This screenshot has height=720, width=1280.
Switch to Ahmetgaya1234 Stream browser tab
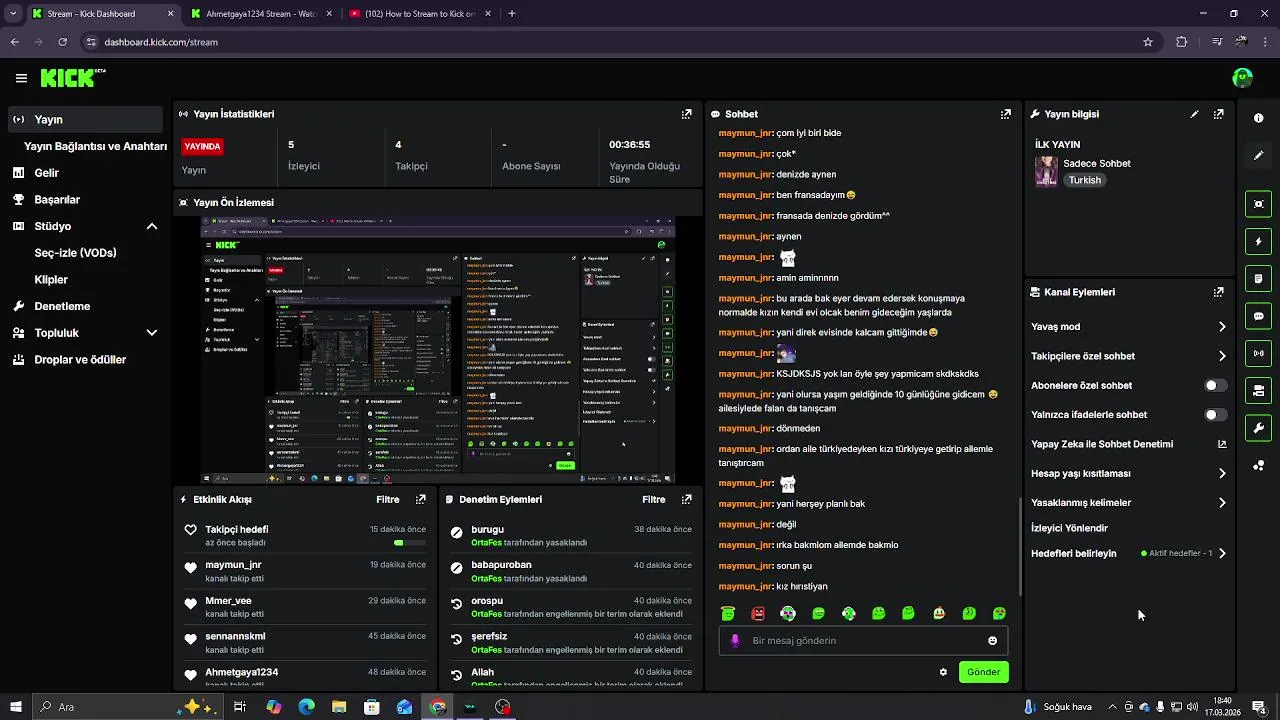[260, 14]
